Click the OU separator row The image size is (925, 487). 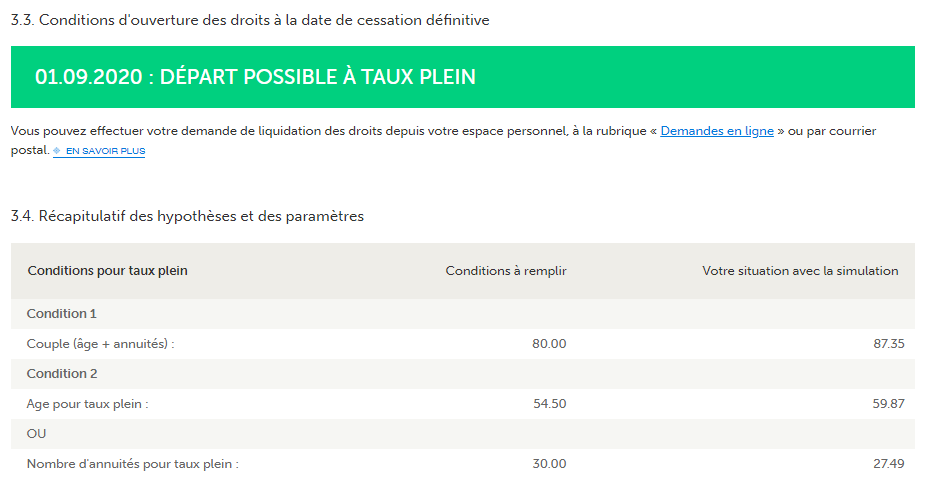[462, 434]
